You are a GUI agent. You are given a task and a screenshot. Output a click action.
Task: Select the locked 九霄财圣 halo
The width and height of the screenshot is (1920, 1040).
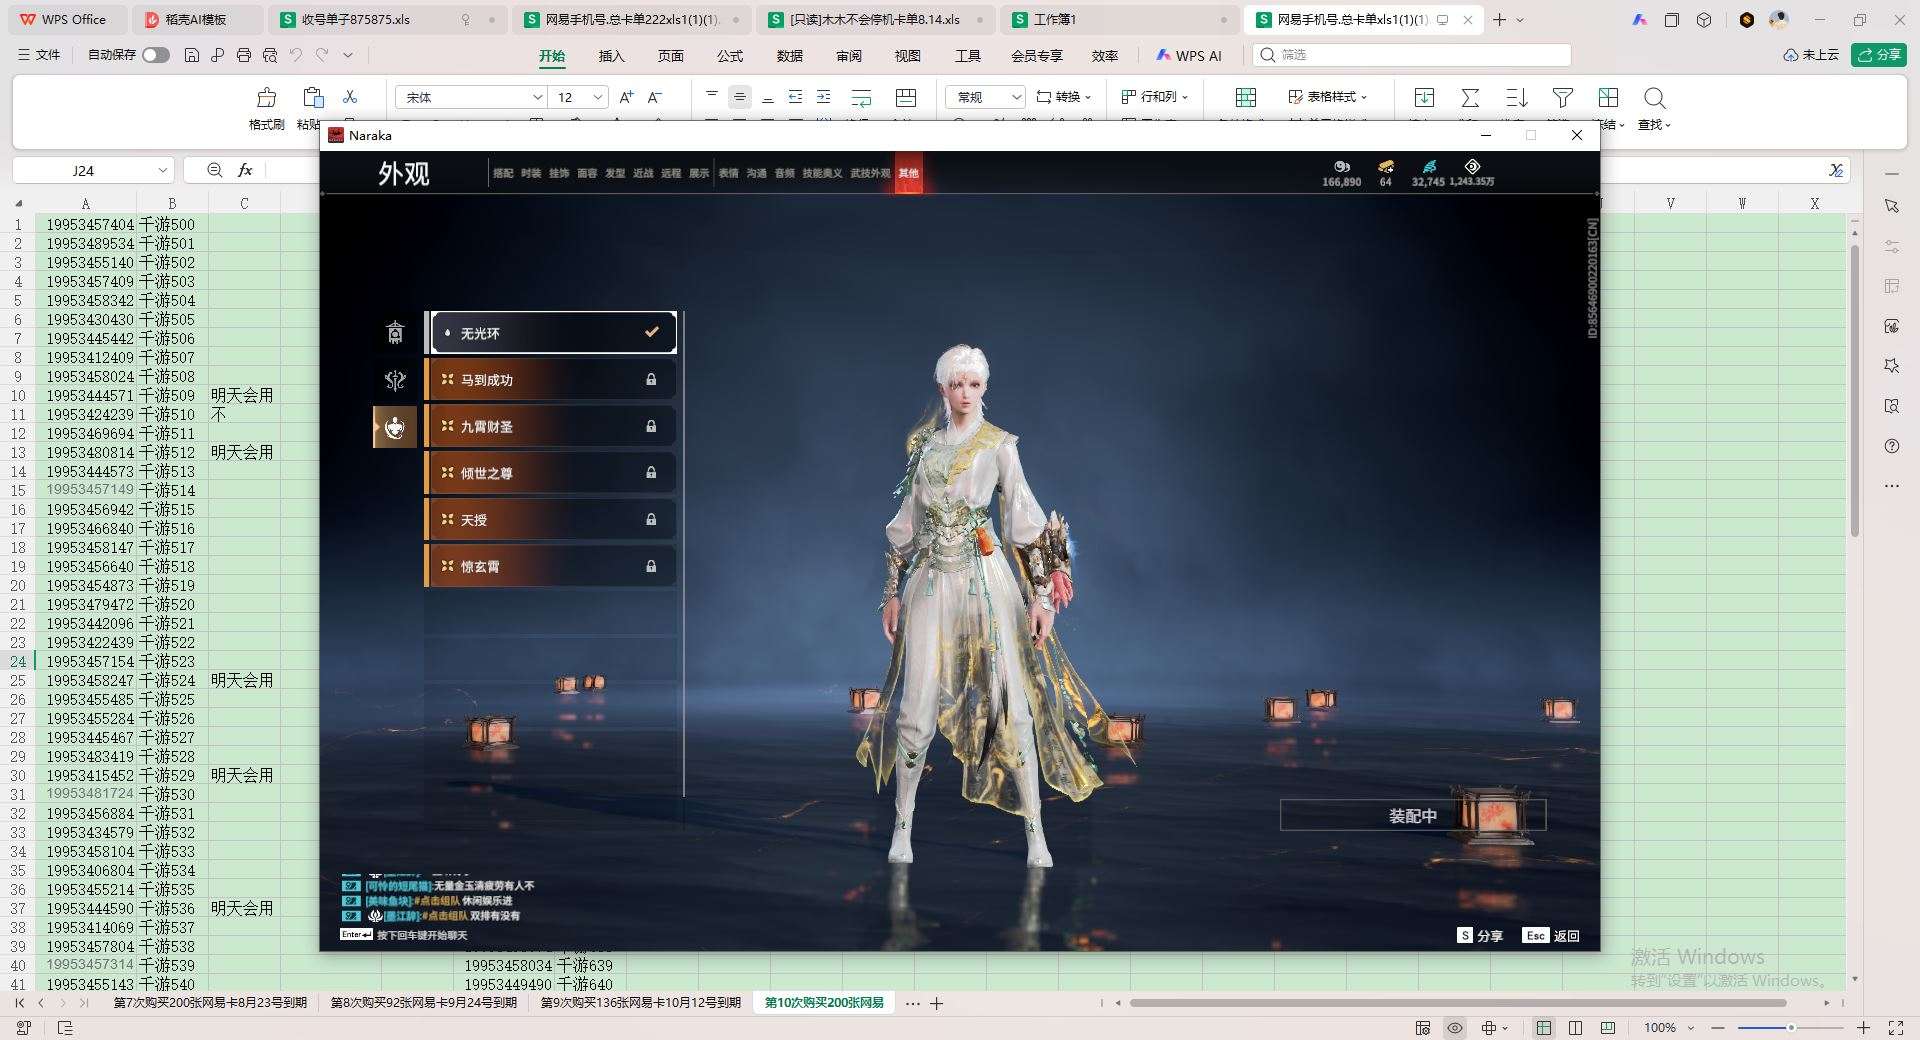click(551, 427)
